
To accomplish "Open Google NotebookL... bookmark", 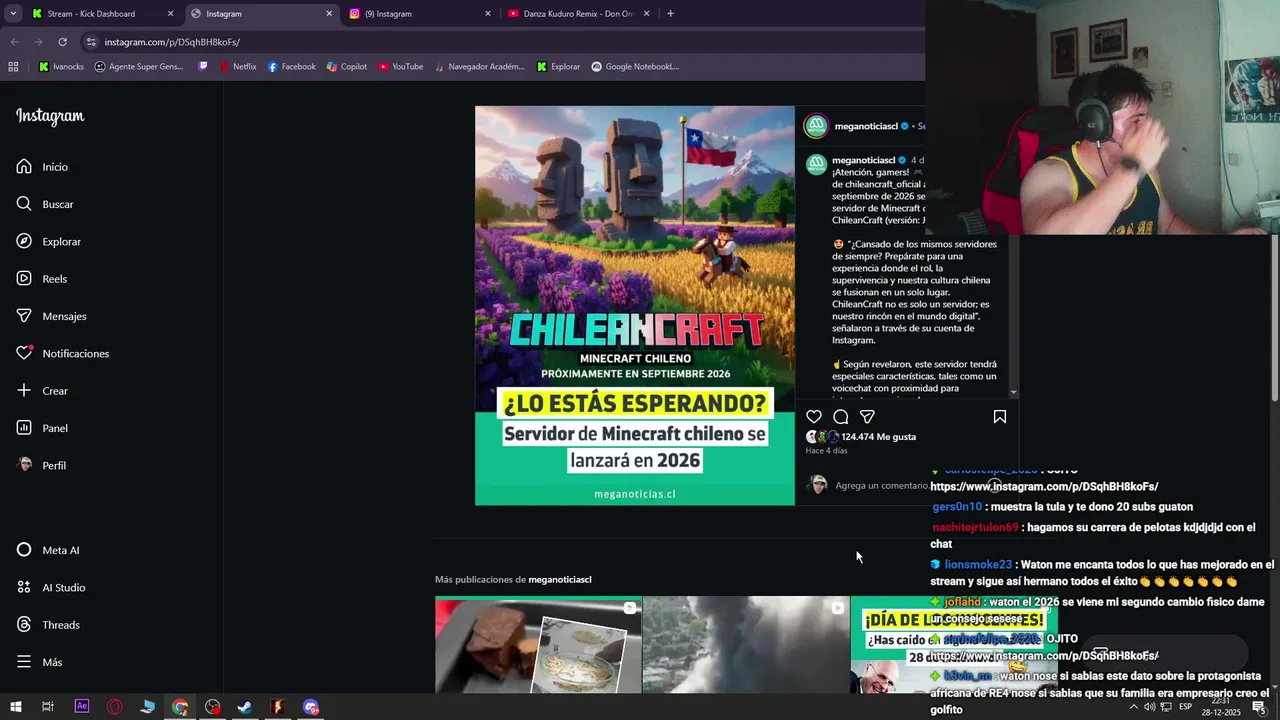I will point(635,67).
